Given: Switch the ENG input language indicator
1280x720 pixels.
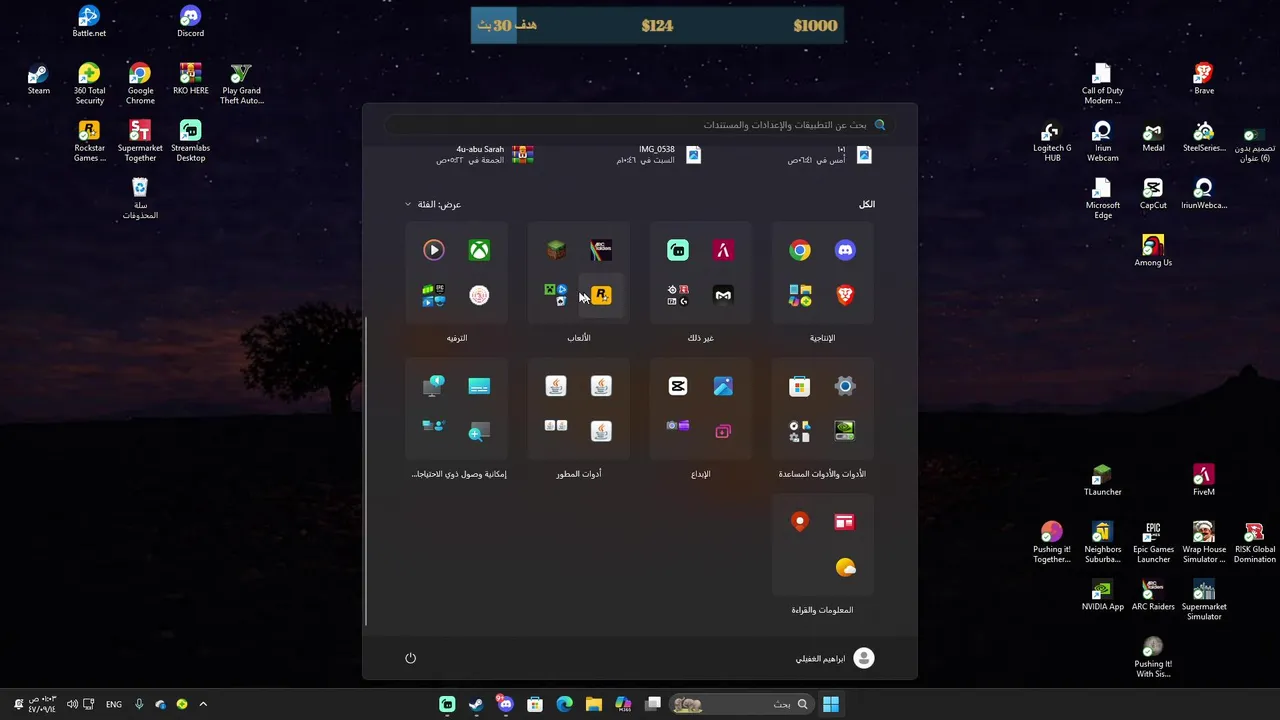Looking at the screenshot, I should (x=114, y=704).
